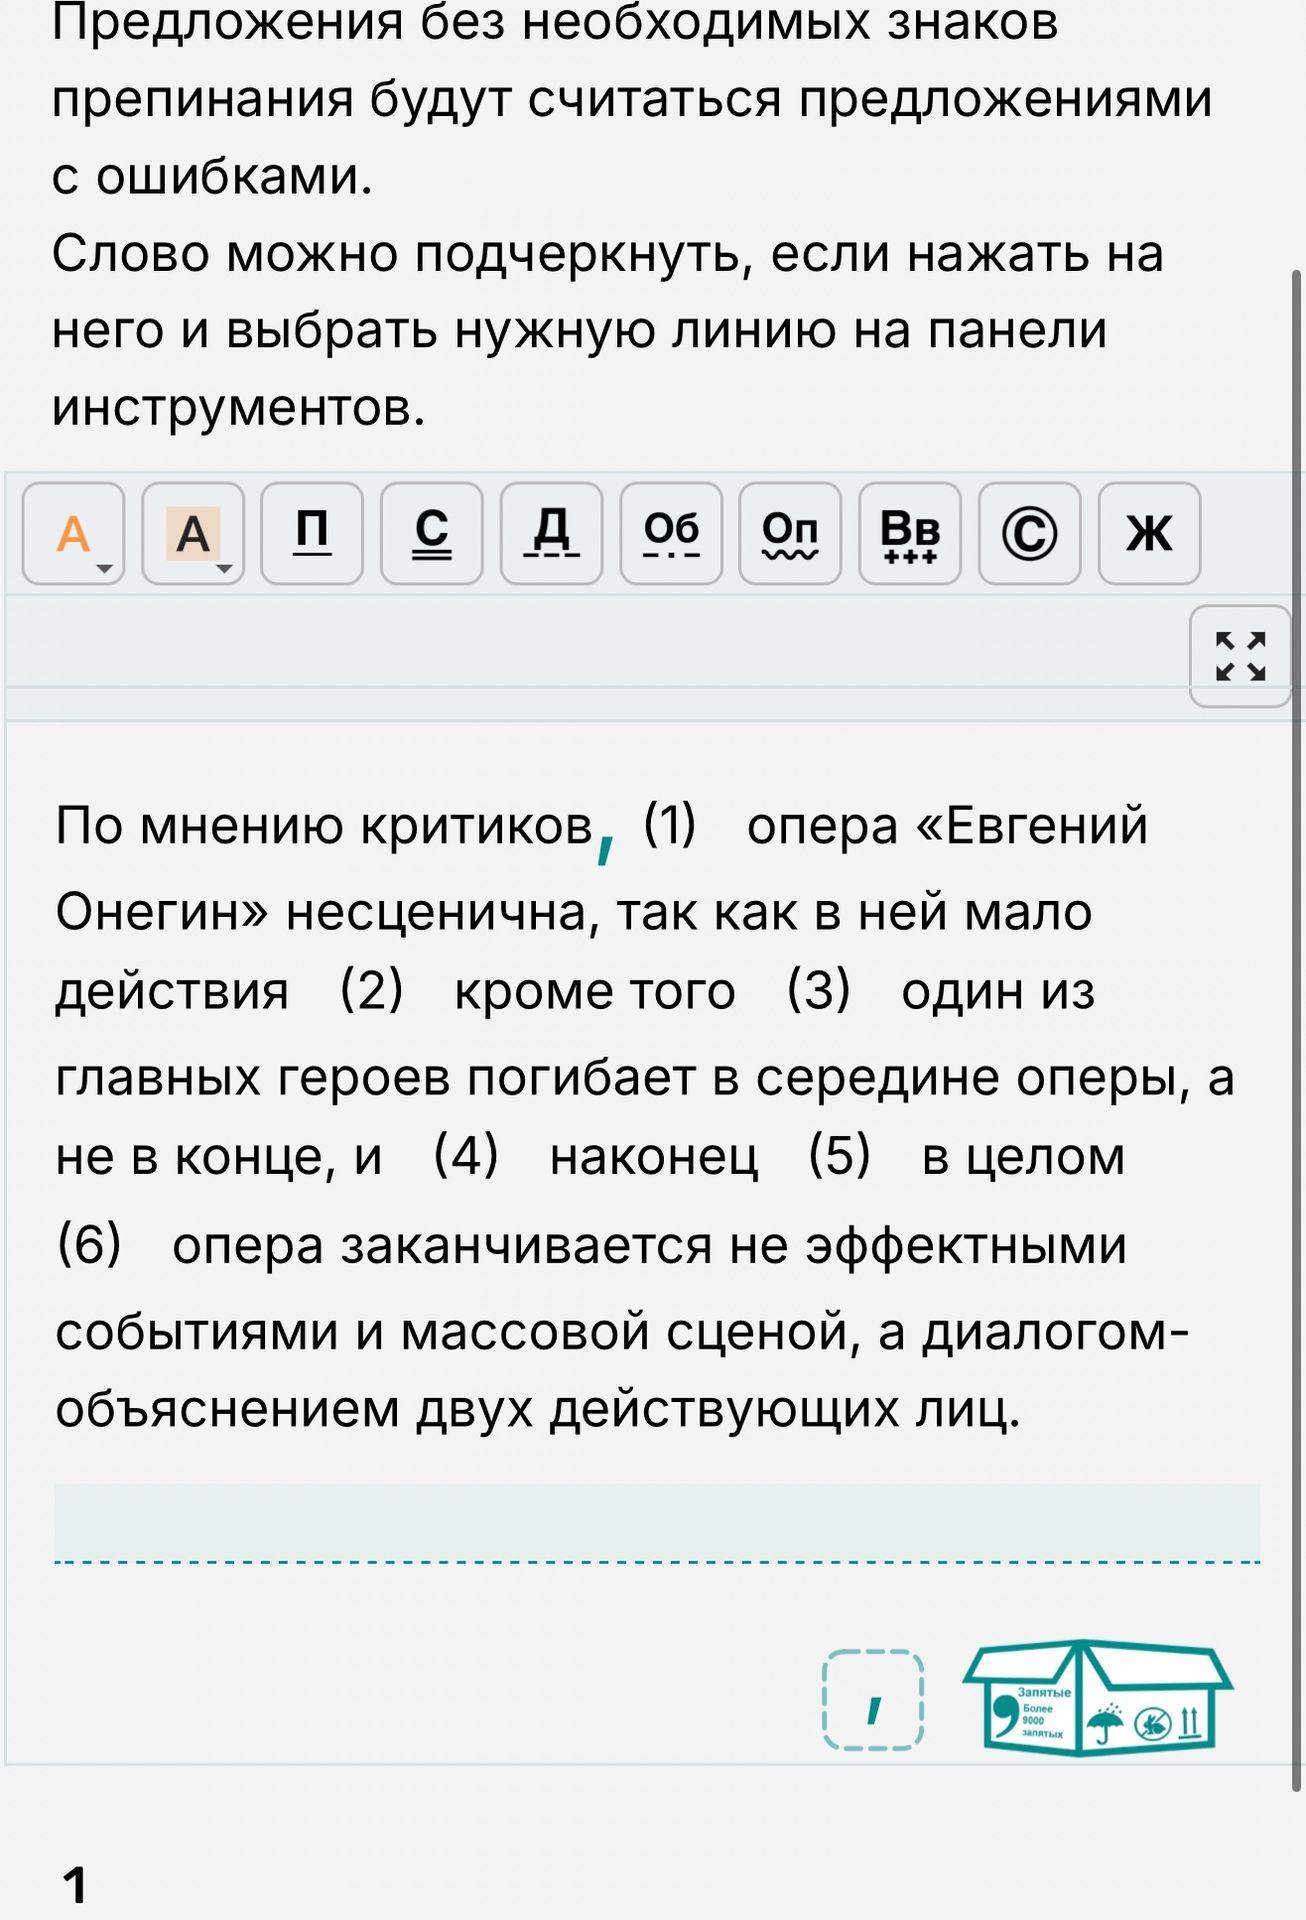Image resolution: width=1306 pixels, height=1920 pixels.
Task: Apply introductory word (Вв) marking tool
Action: click(x=910, y=533)
